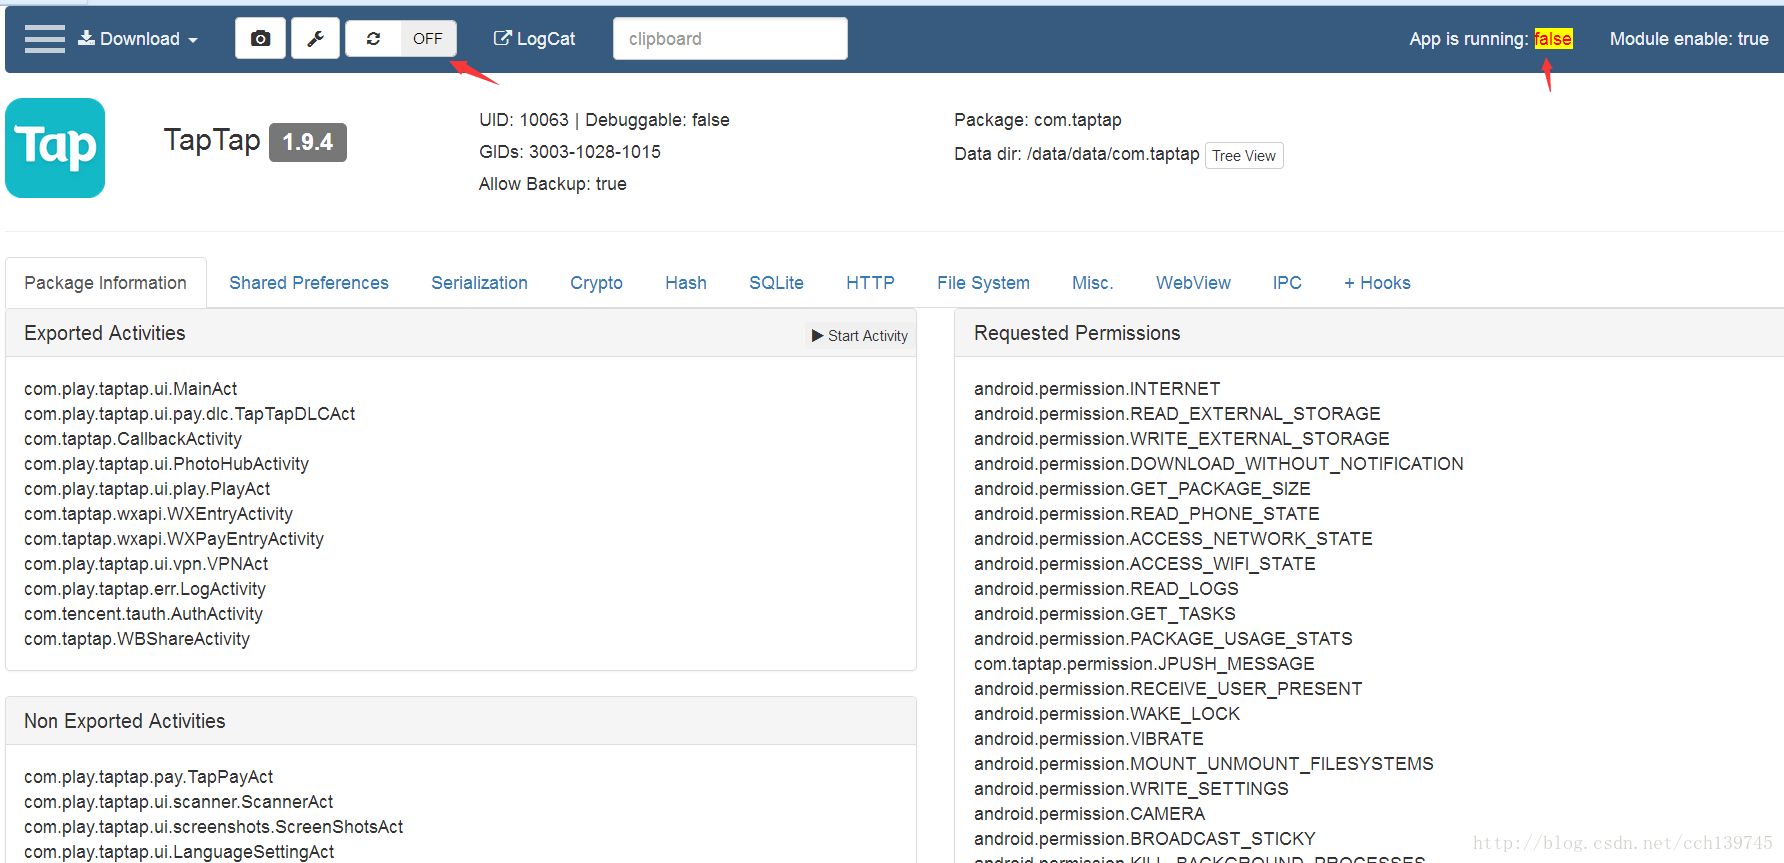Switch to the Crypto tab
This screenshot has height=863, width=1784.
pyautogui.click(x=596, y=283)
